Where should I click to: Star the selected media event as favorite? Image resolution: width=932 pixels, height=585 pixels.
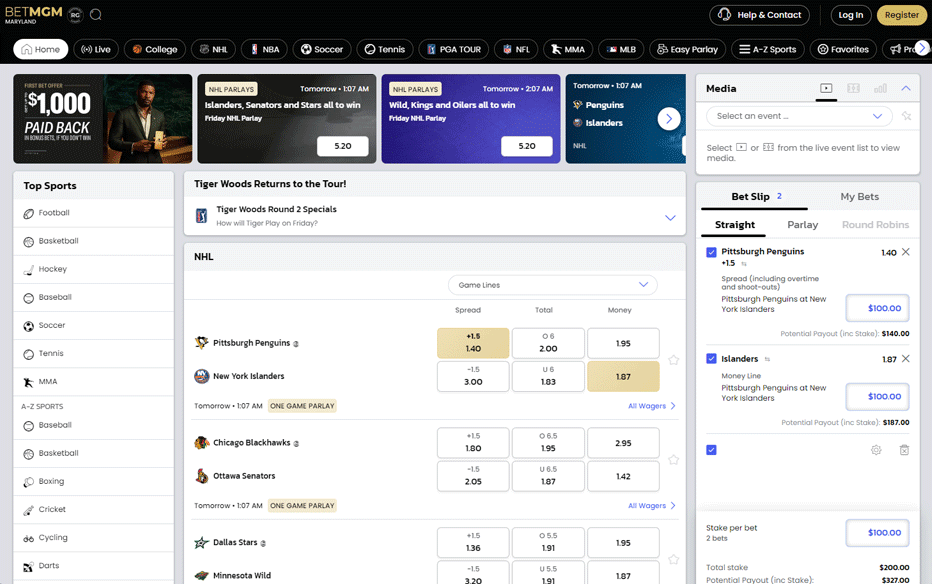coord(906,116)
